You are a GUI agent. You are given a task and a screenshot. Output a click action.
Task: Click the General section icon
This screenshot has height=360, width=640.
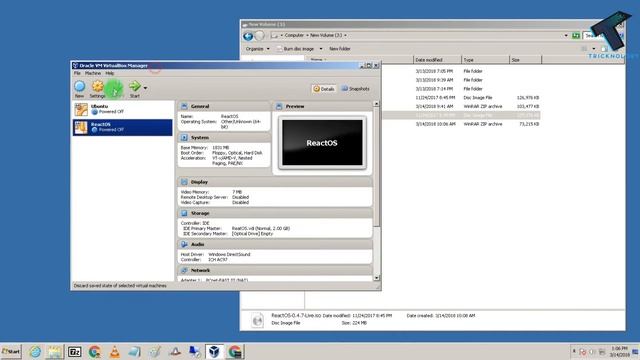pos(184,106)
